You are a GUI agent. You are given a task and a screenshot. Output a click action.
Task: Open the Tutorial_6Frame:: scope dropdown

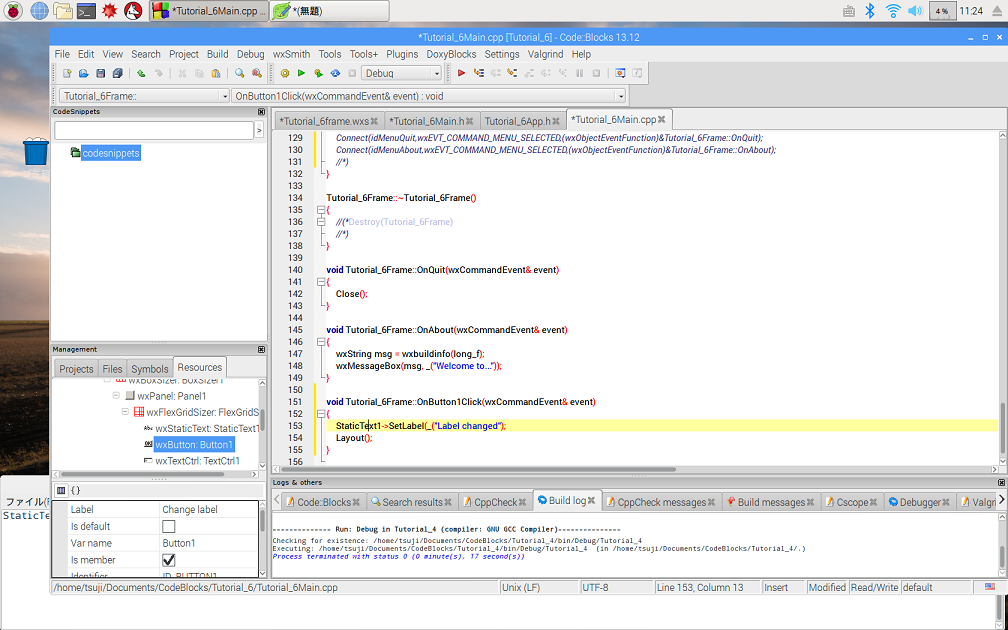(144, 96)
